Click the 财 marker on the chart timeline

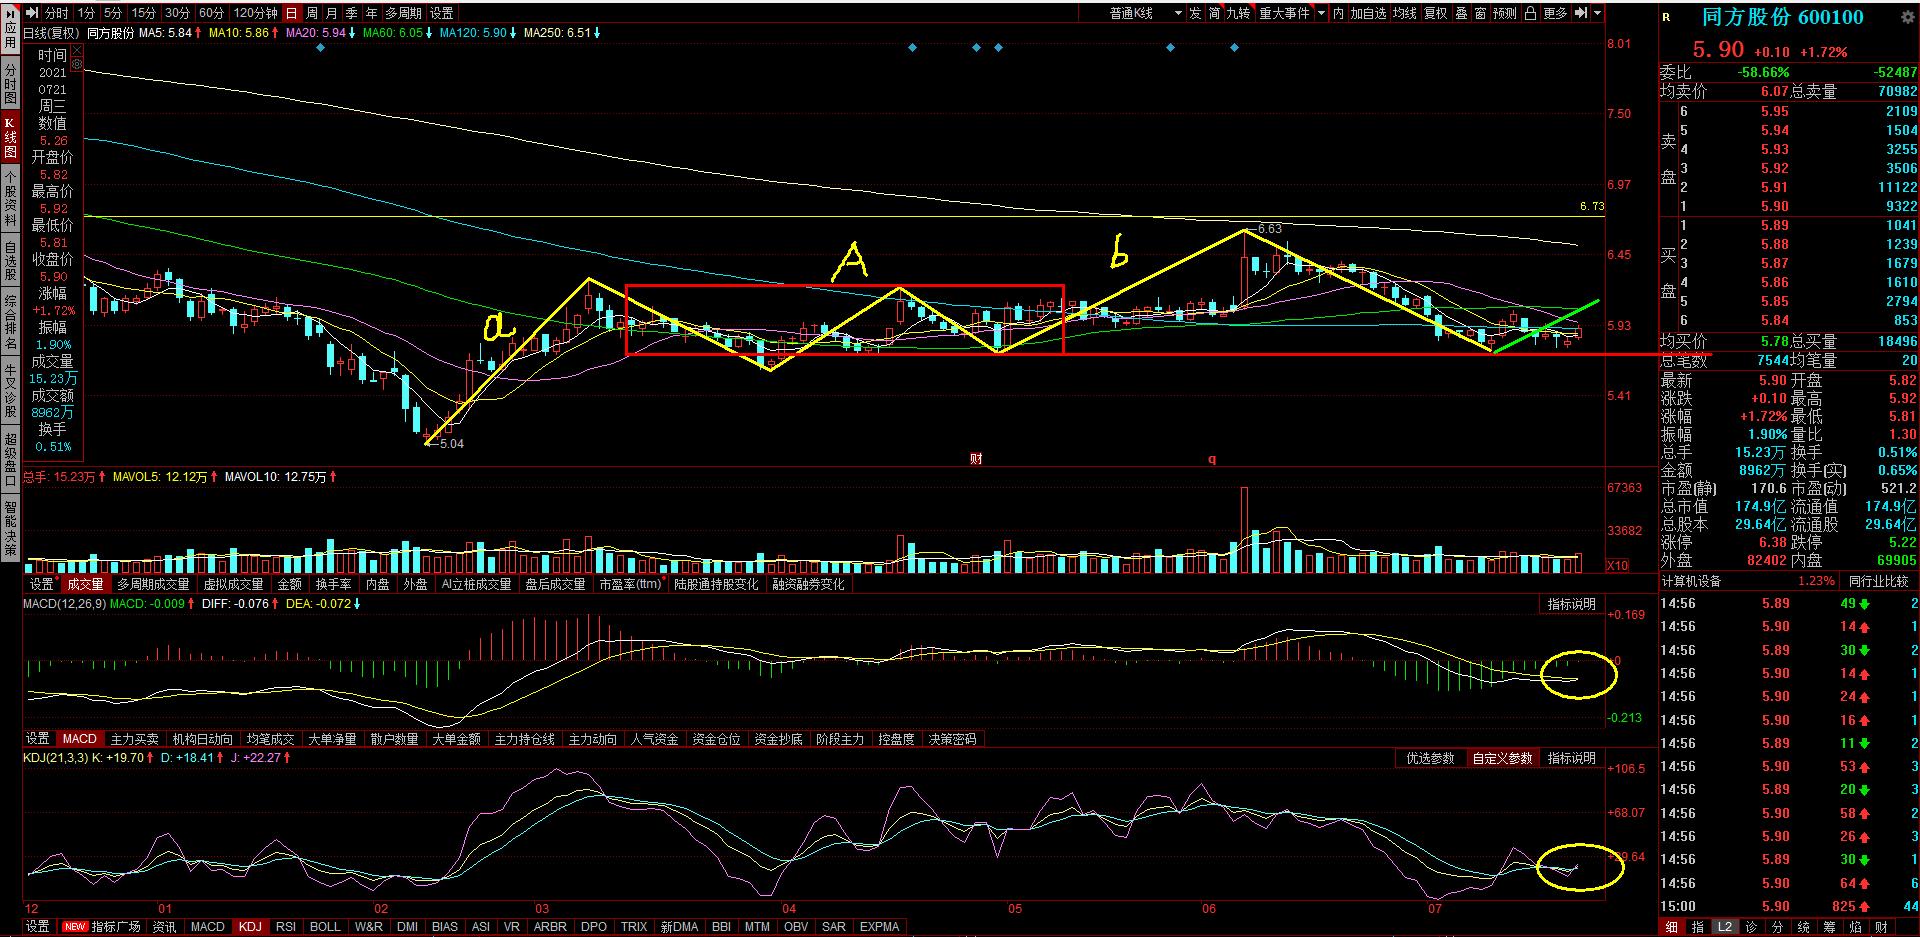pos(976,459)
